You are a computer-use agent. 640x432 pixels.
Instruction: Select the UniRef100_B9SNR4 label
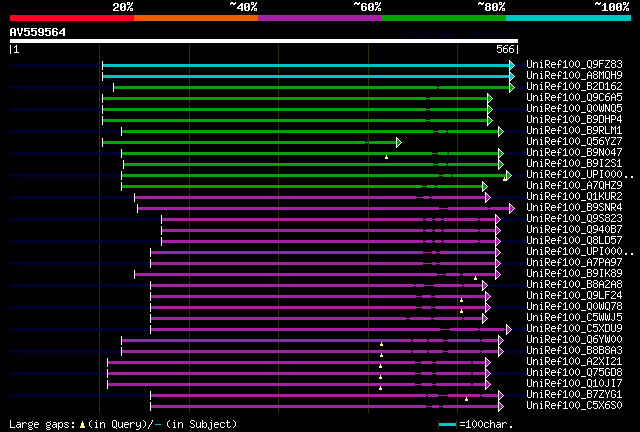pos(574,208)
